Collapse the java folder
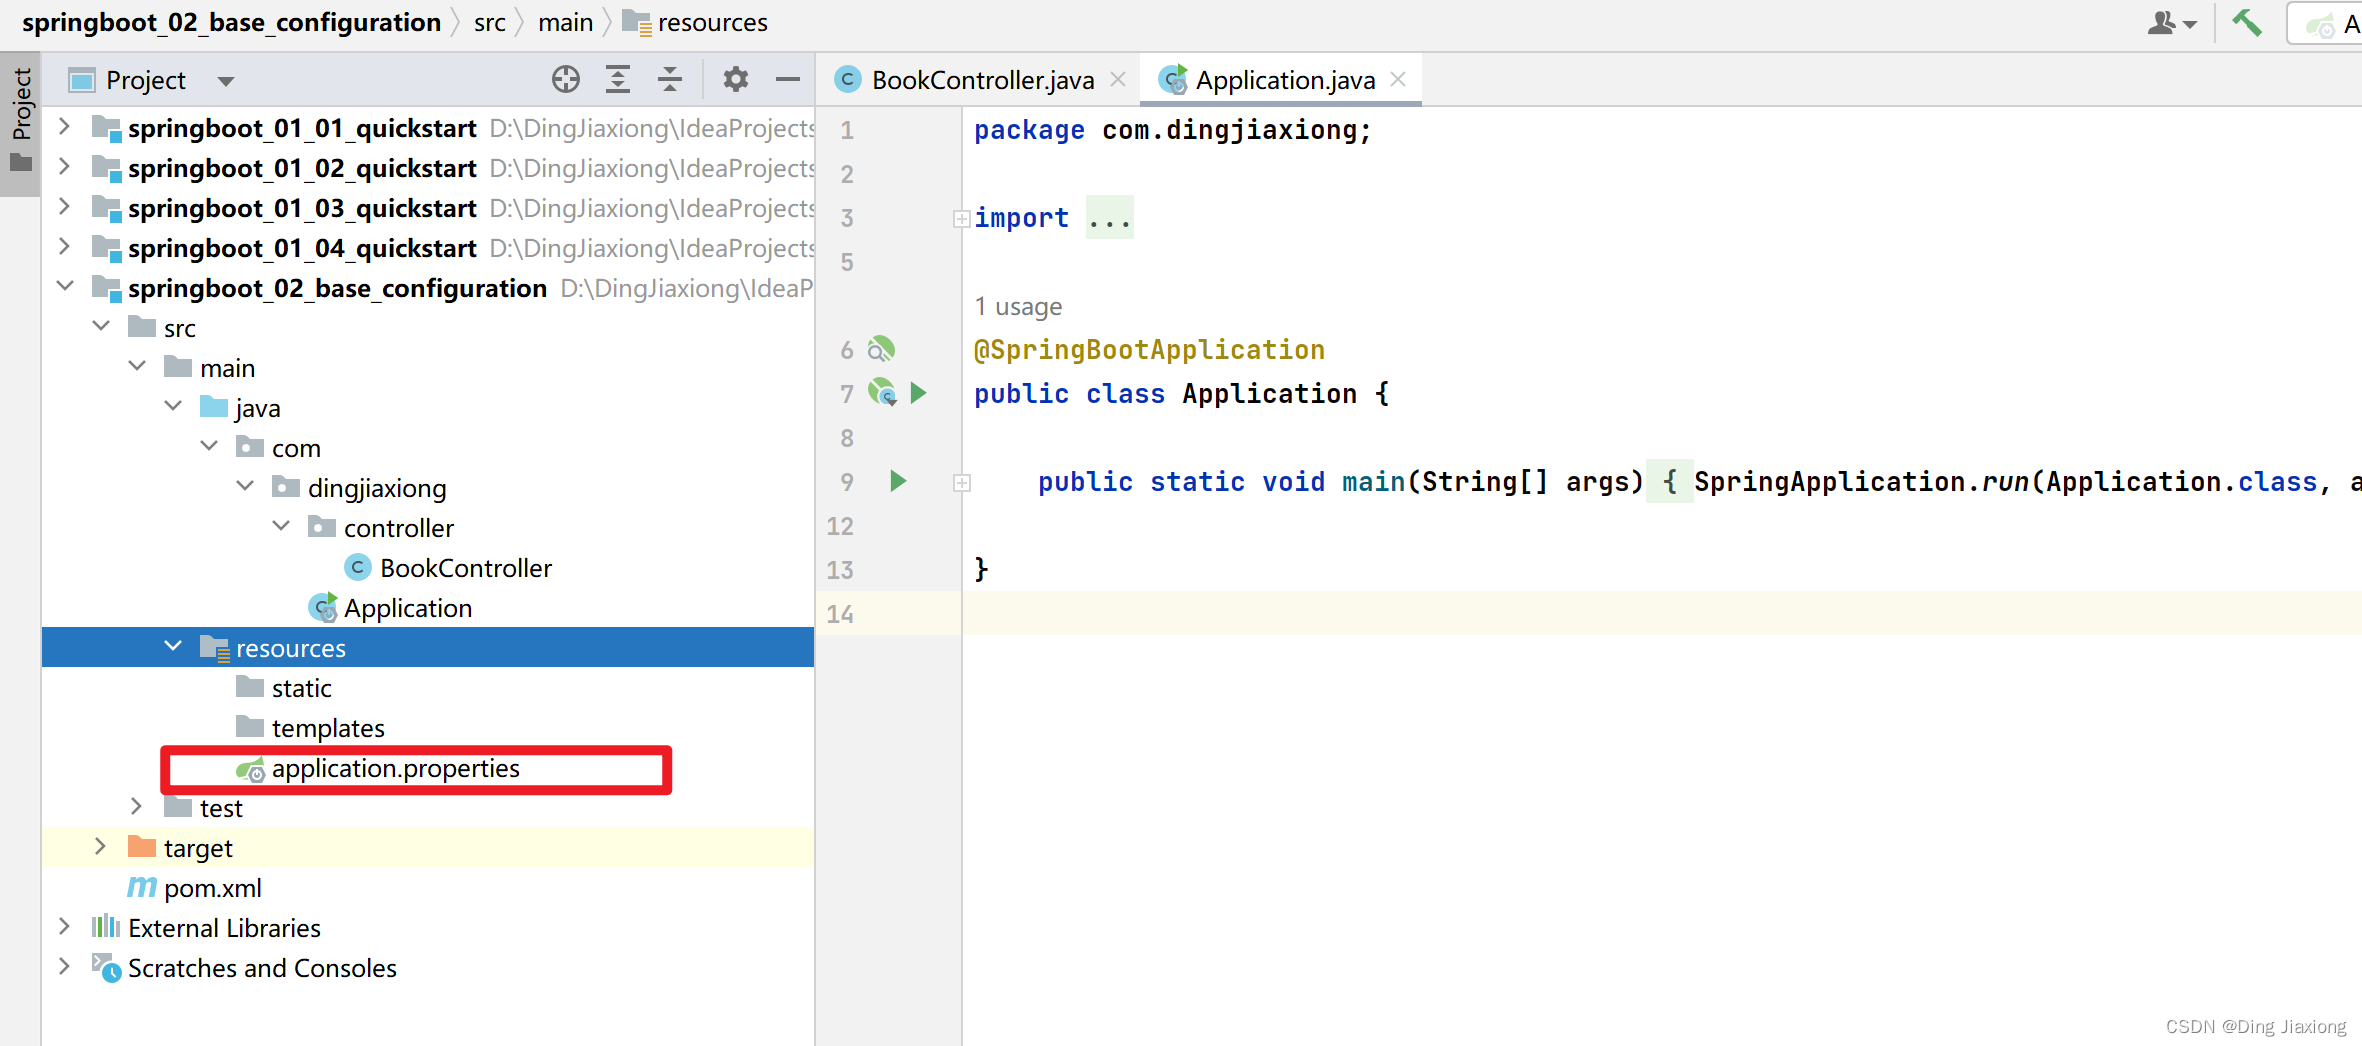 [x=173, y=406]
